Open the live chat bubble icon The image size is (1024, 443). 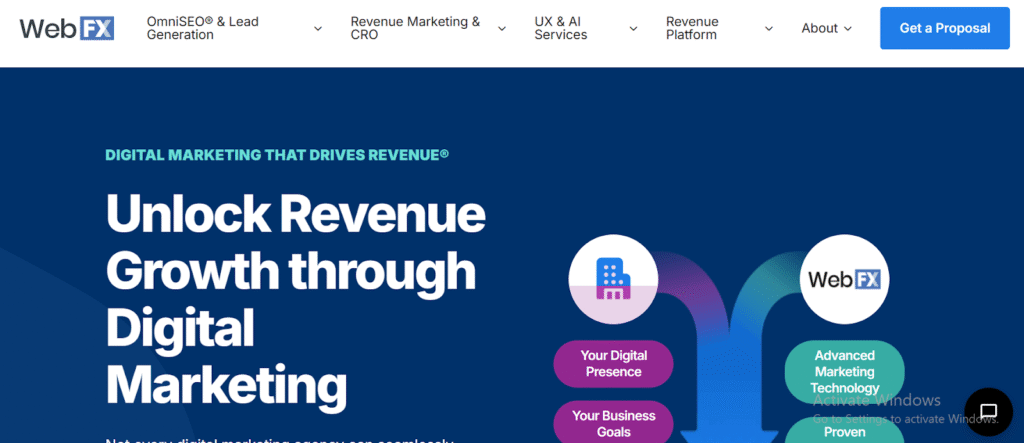[988, 411]
